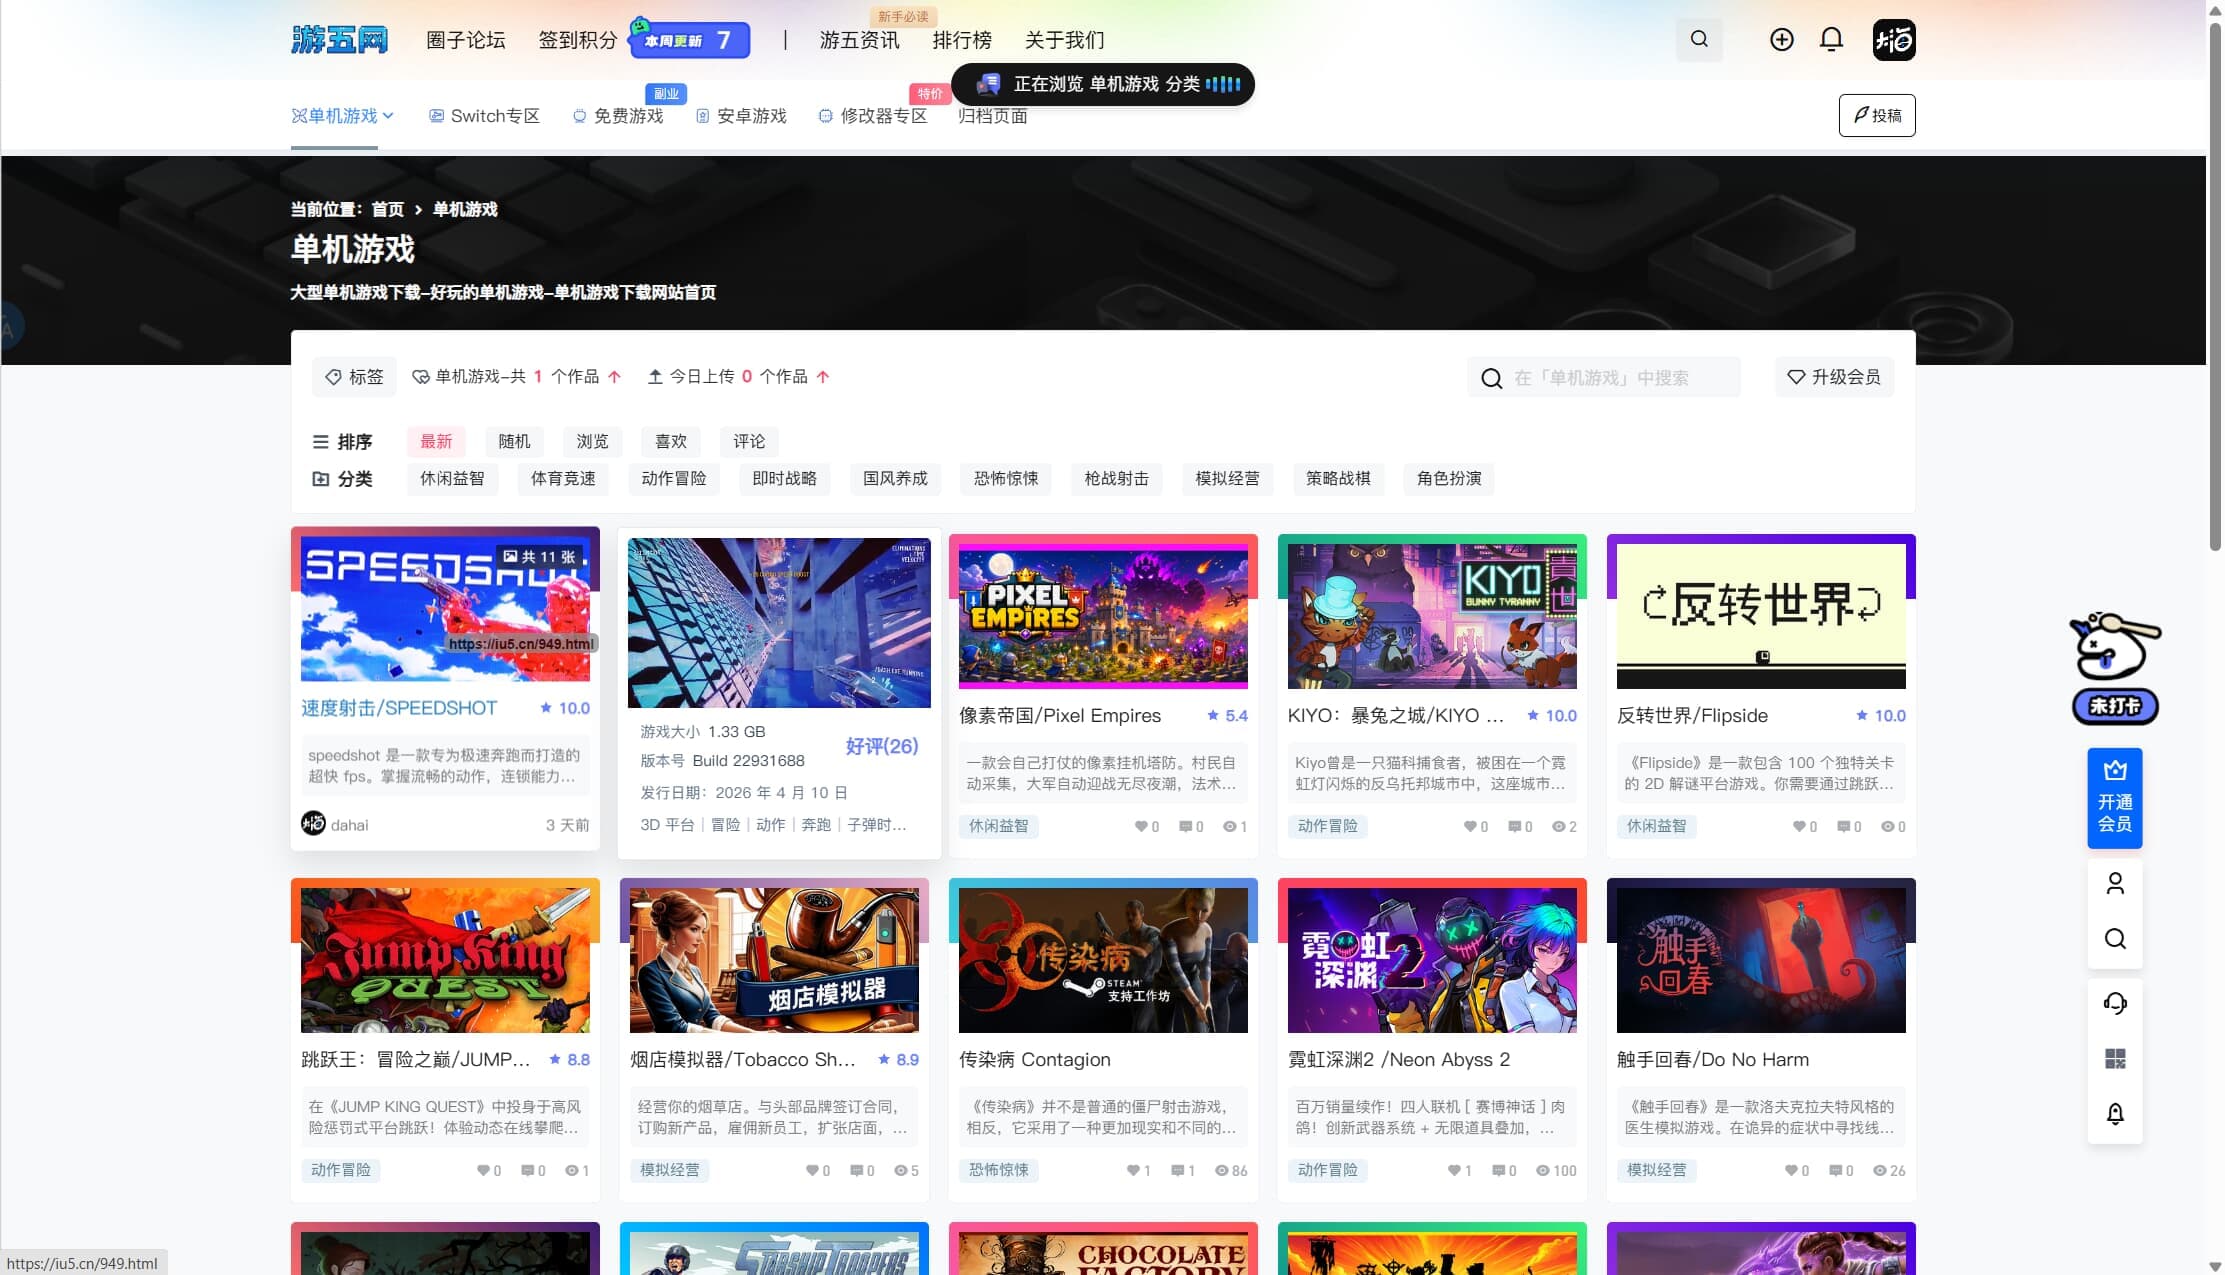Filter by 恐怖惊悚 category

1006,479
